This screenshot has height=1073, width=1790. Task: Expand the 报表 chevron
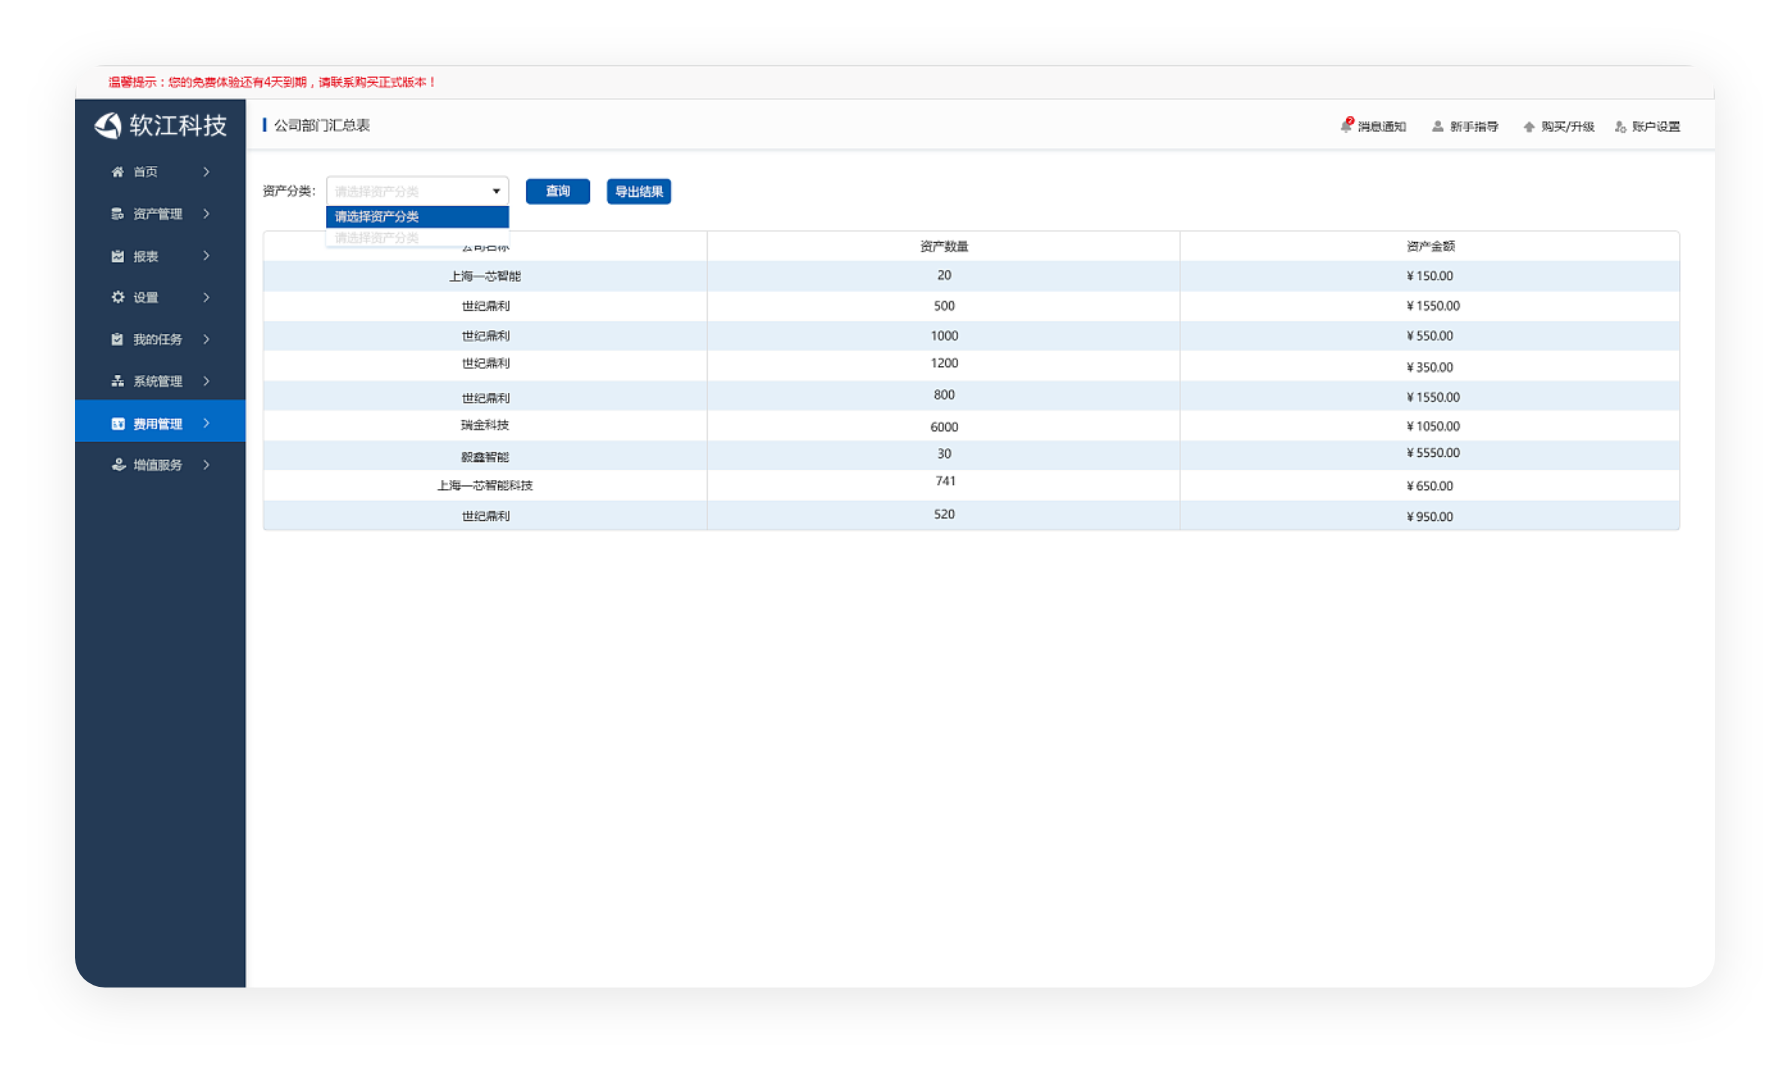[206, 256]
